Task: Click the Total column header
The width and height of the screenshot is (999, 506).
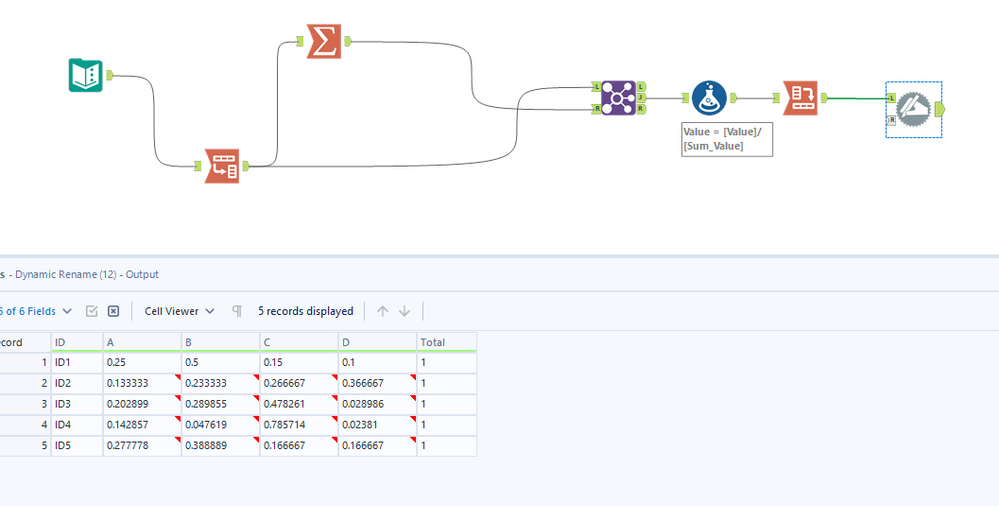Action: tap(447, 342)
